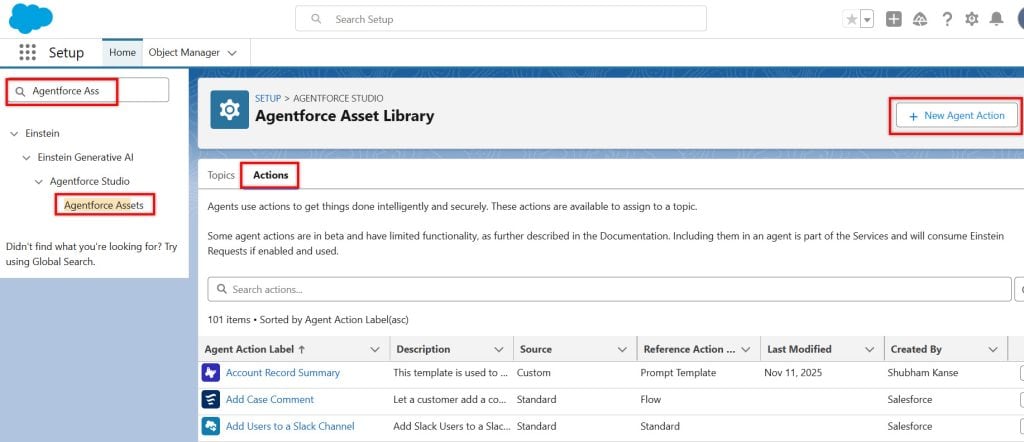The height and width of the screenshot is (442, 1024).
Task: Click the magnifier icon in Quick Find box
Action: (x=20, y=91)
